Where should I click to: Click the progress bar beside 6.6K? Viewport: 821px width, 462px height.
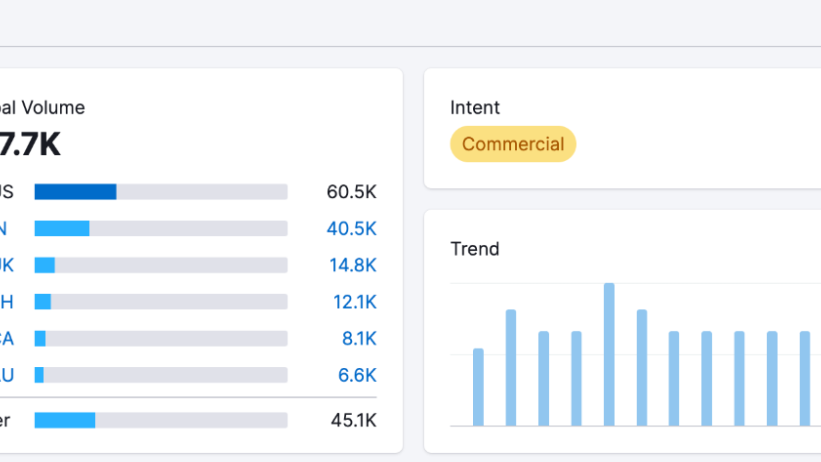(x=160, y=375)
